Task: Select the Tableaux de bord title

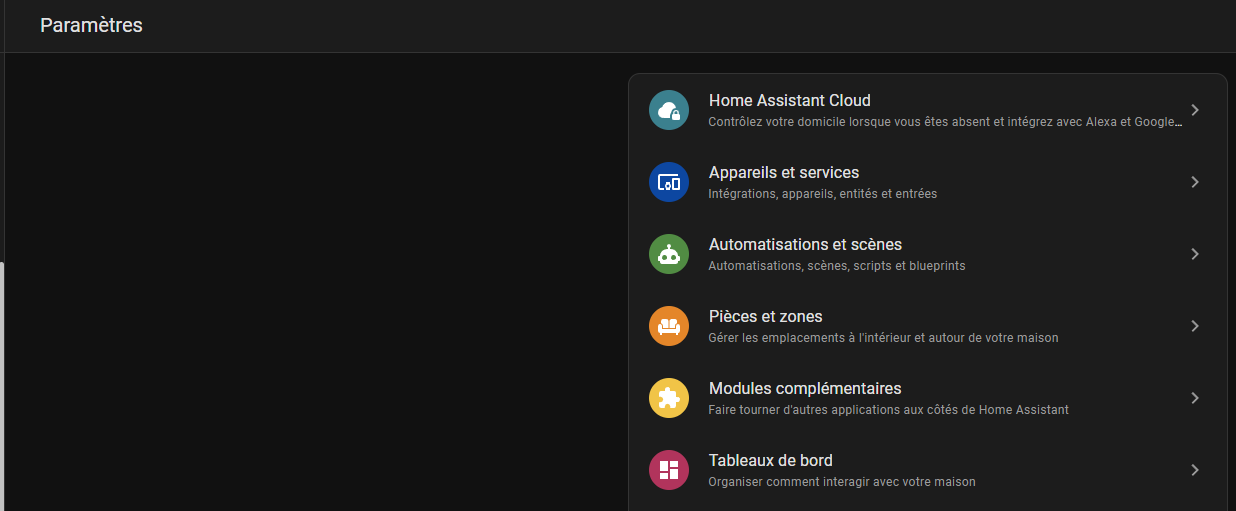Action: click(770, 460)
